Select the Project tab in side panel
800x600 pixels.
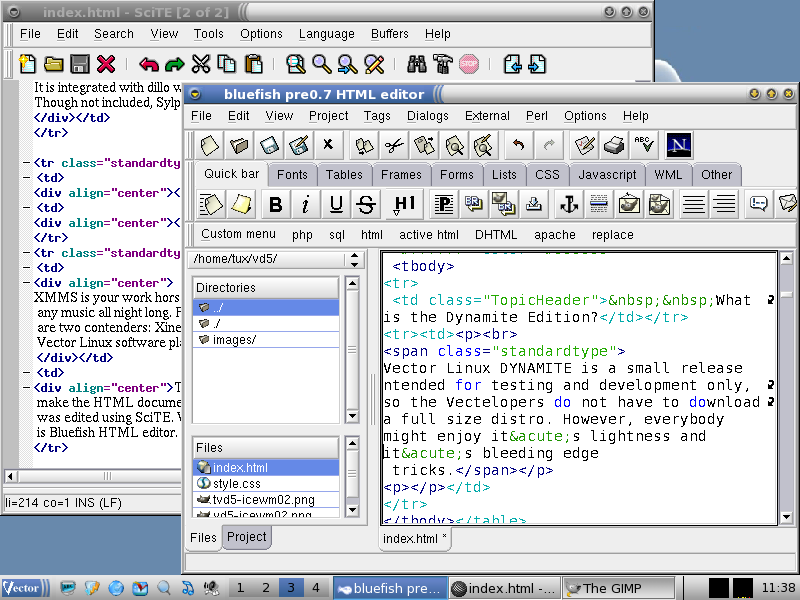click(246, 537)
